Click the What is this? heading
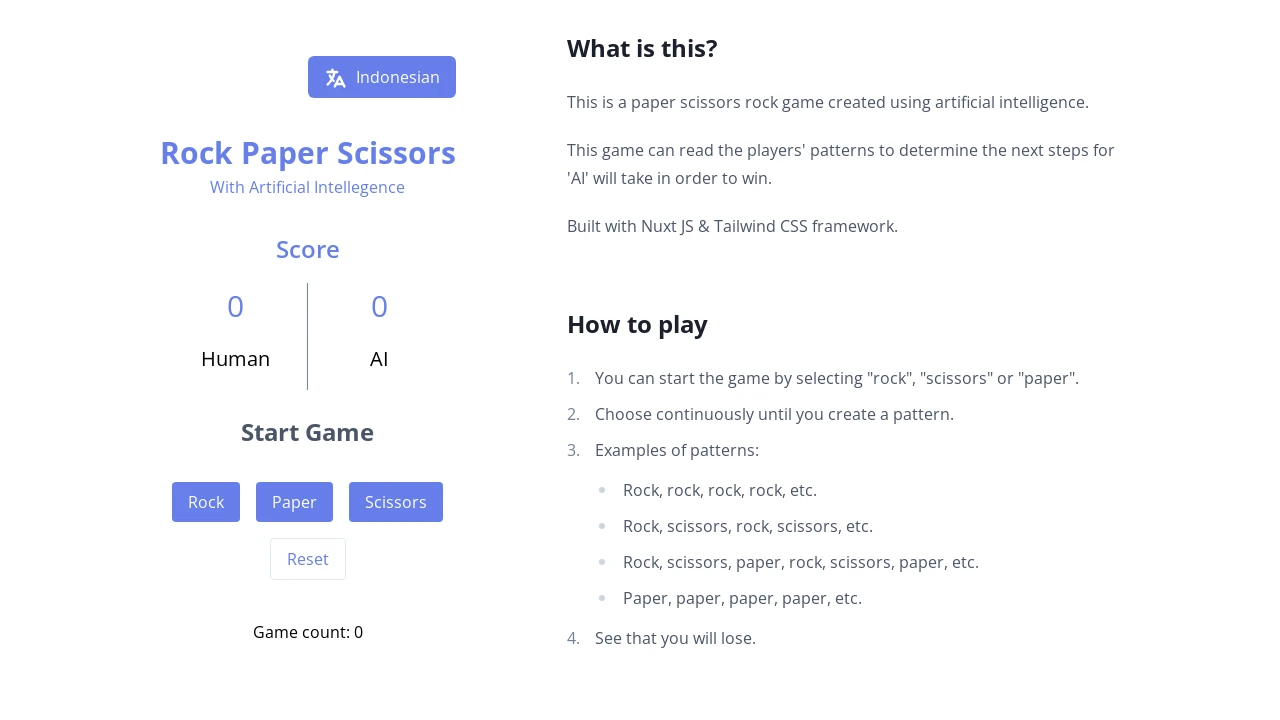1280x720 pixels. pyautogui.click(x=642, y=49)
